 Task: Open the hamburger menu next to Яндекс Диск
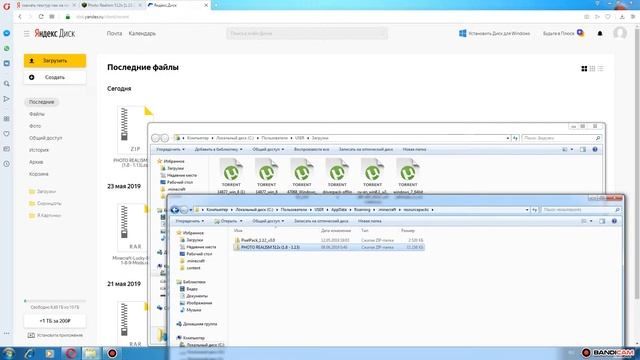tap(27, 33)
